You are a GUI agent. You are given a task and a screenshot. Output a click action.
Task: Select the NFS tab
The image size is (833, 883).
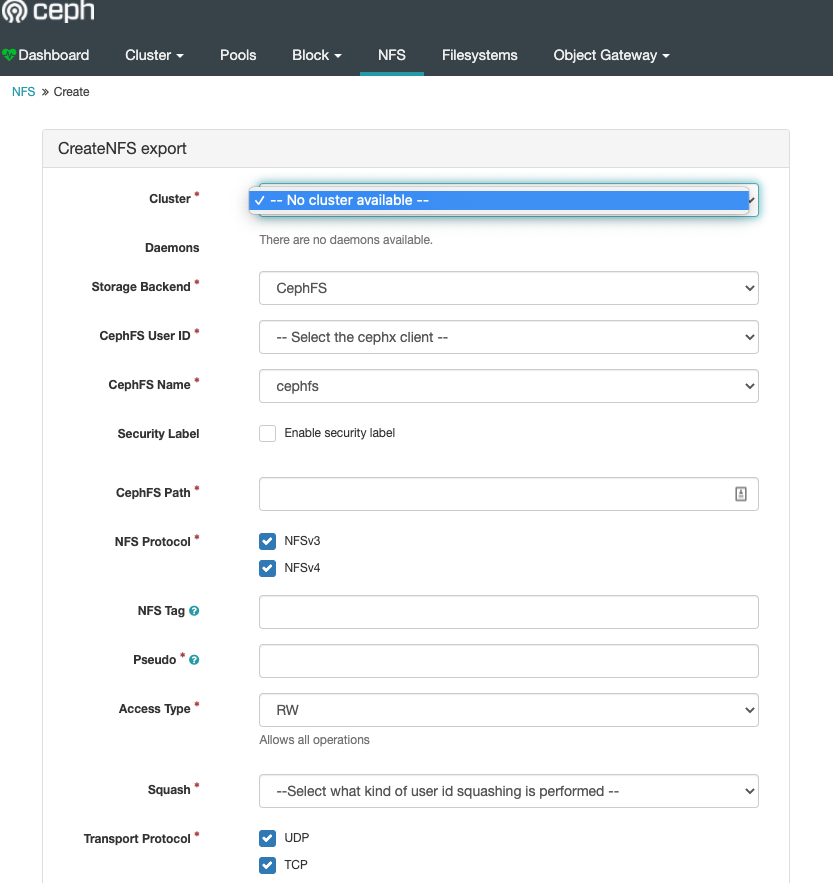coord(392,55)
